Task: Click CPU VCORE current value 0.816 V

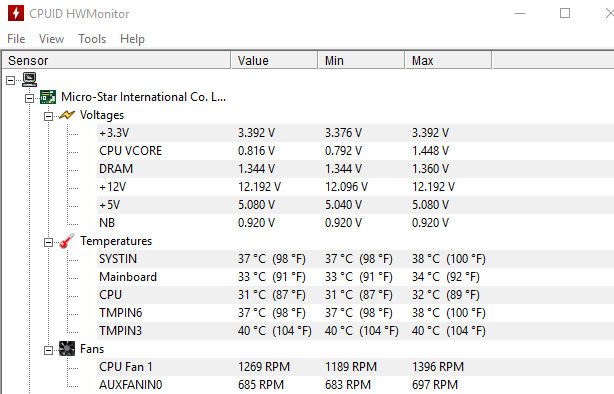Action: 256,151
